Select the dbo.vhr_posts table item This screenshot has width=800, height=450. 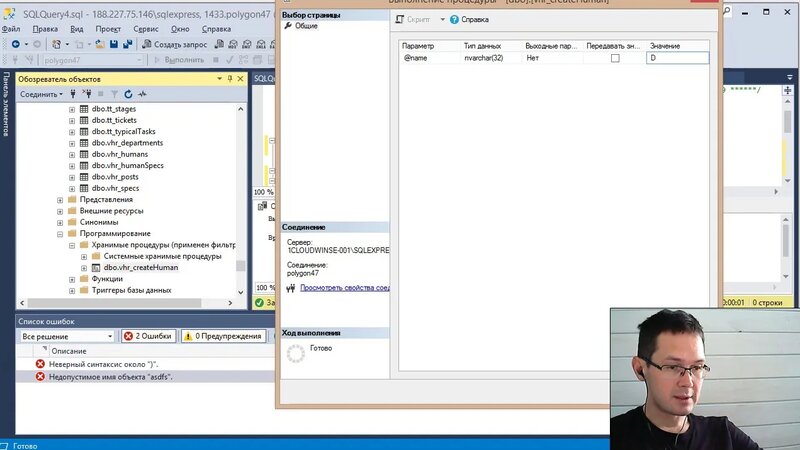click(115, 177)
